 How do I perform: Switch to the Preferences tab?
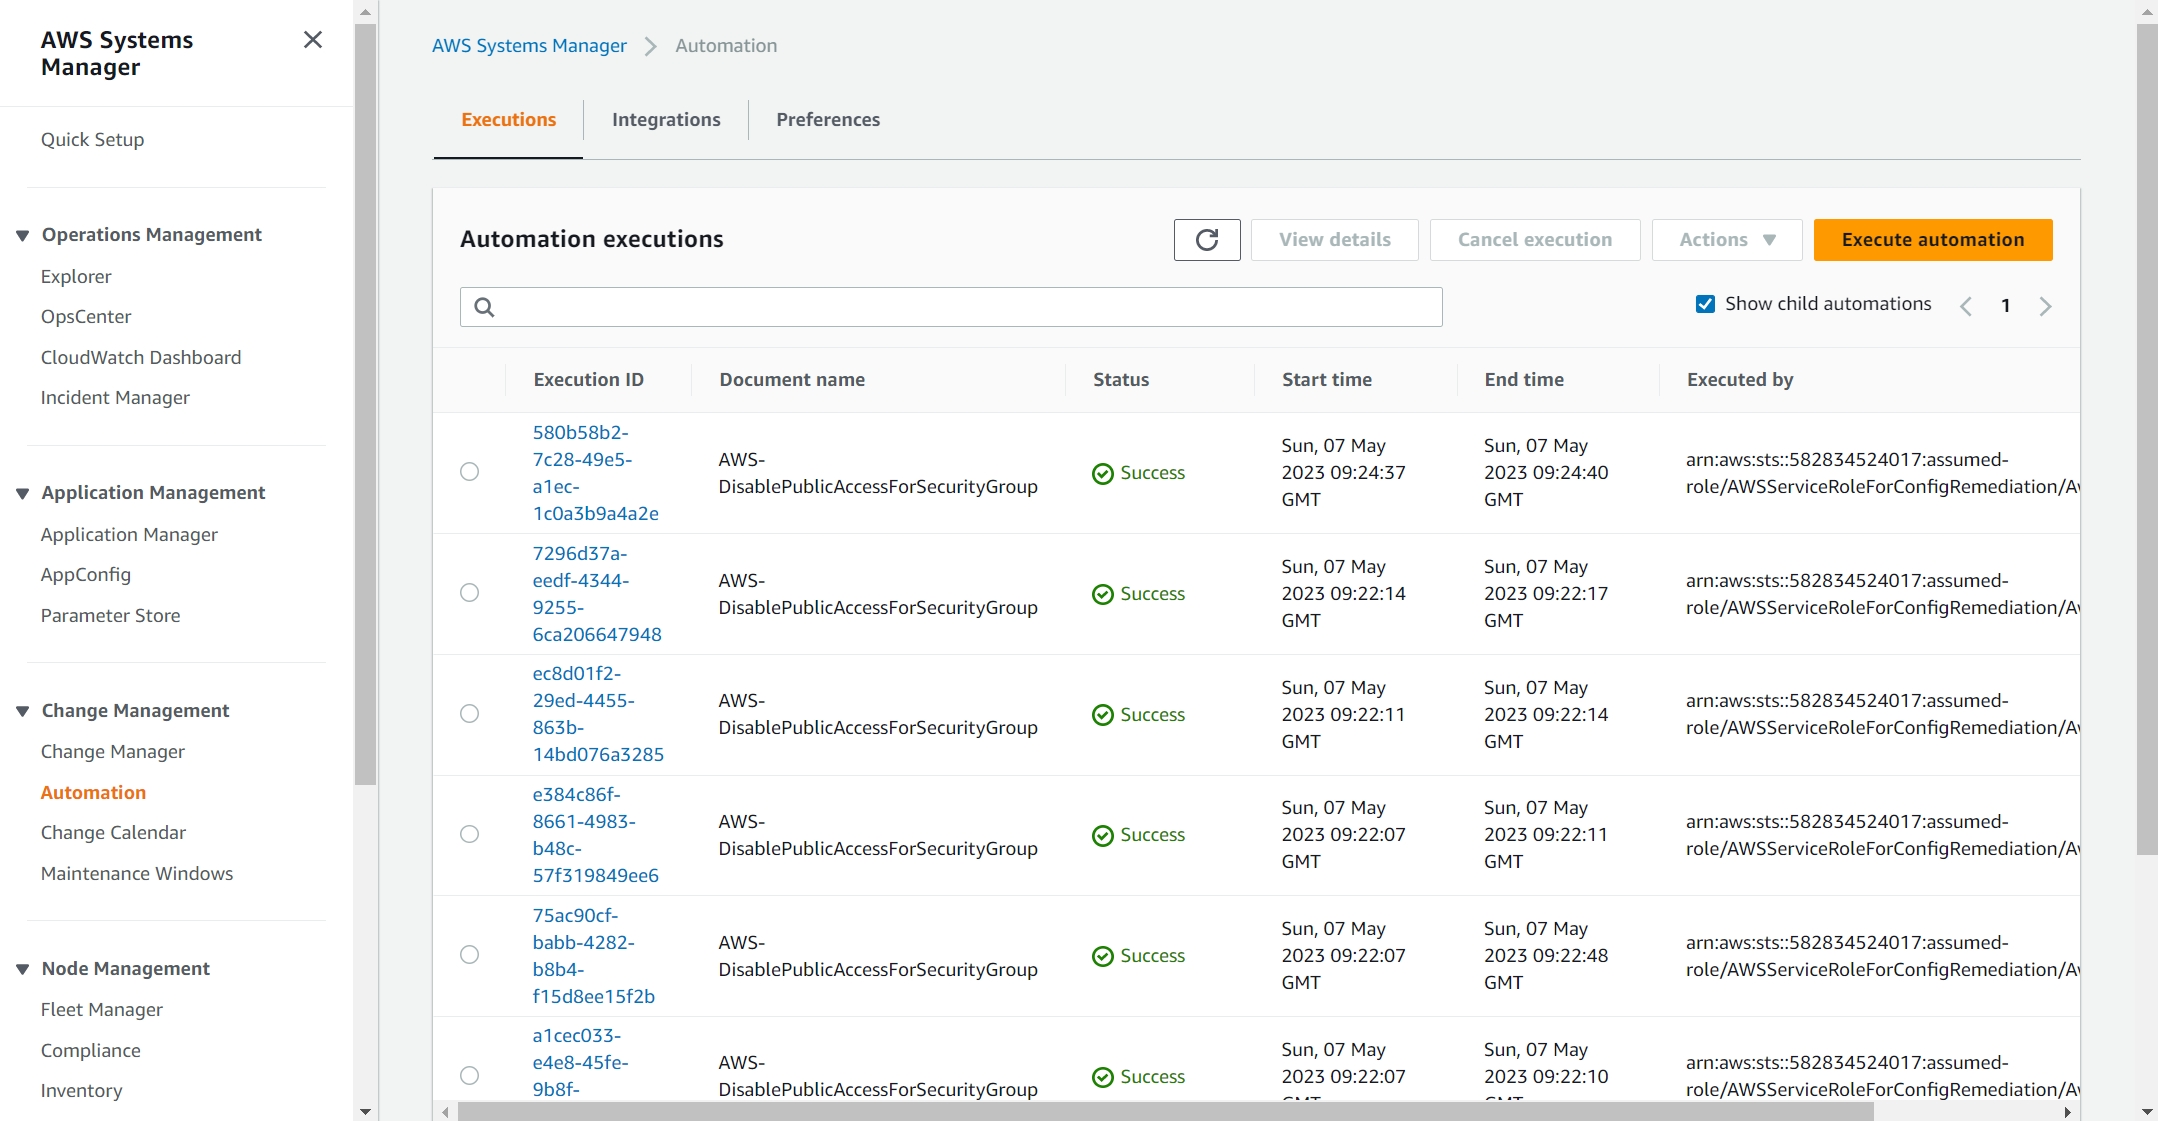(x=828, y=120)
